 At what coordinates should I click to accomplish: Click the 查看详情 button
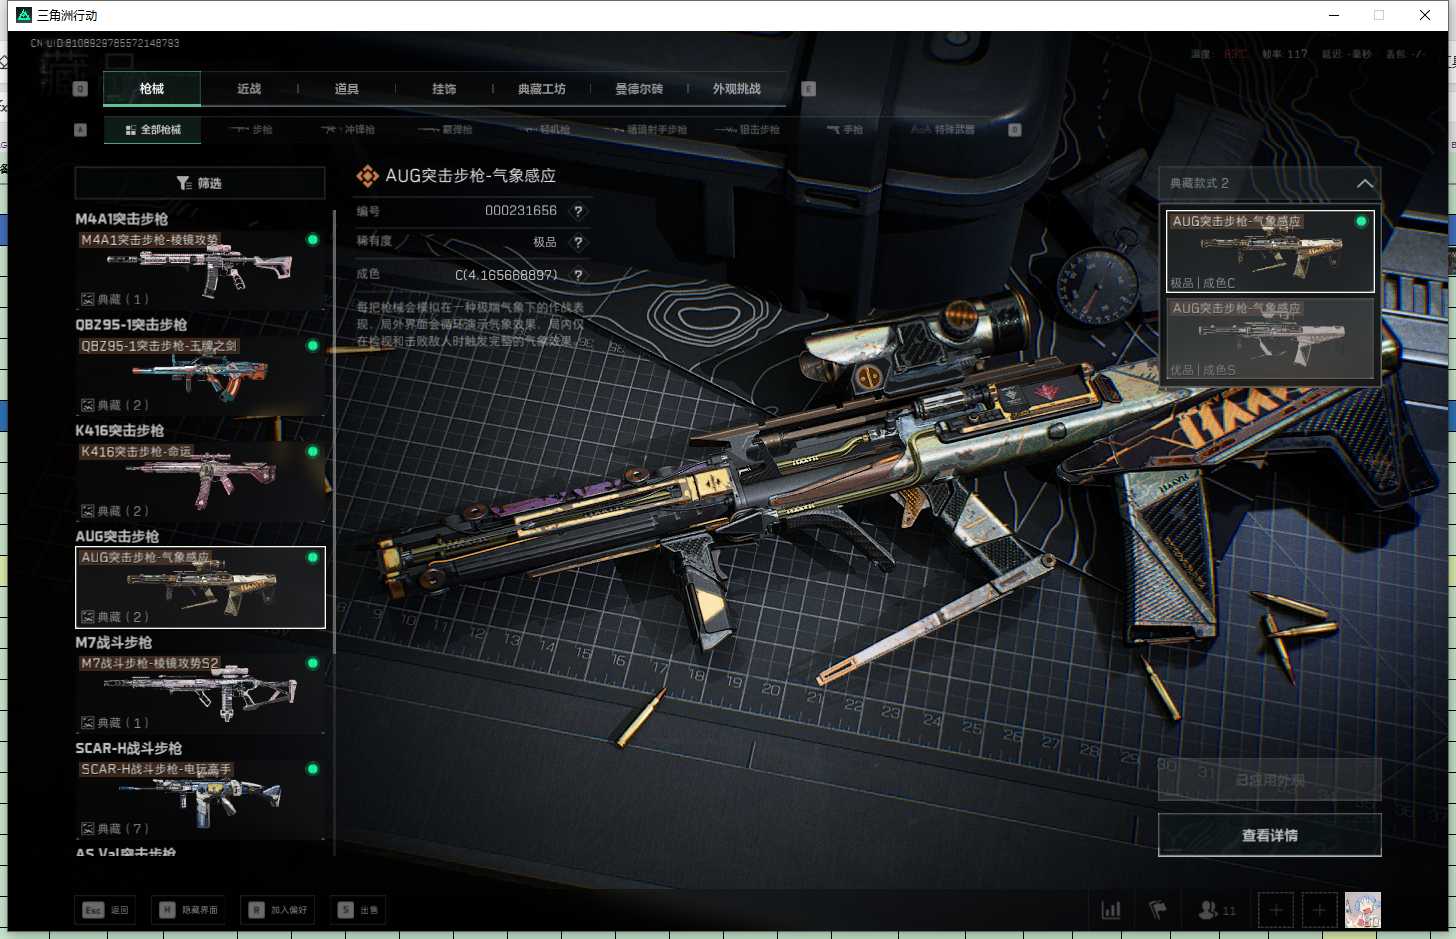(1269, 835)
